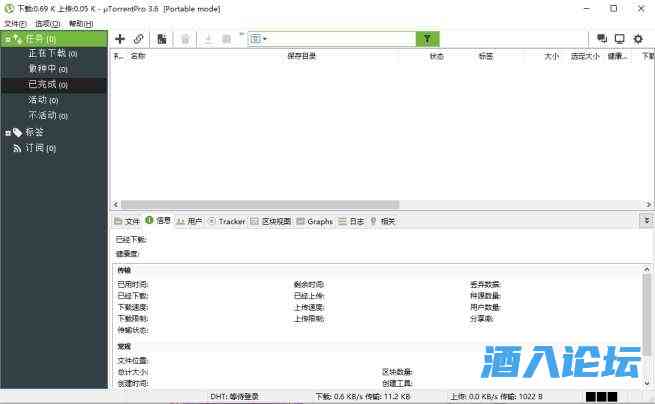This screenshot has height=404, width=655.
Task: Switch to the 信息 detail tab
Action: tap(158, 221)
